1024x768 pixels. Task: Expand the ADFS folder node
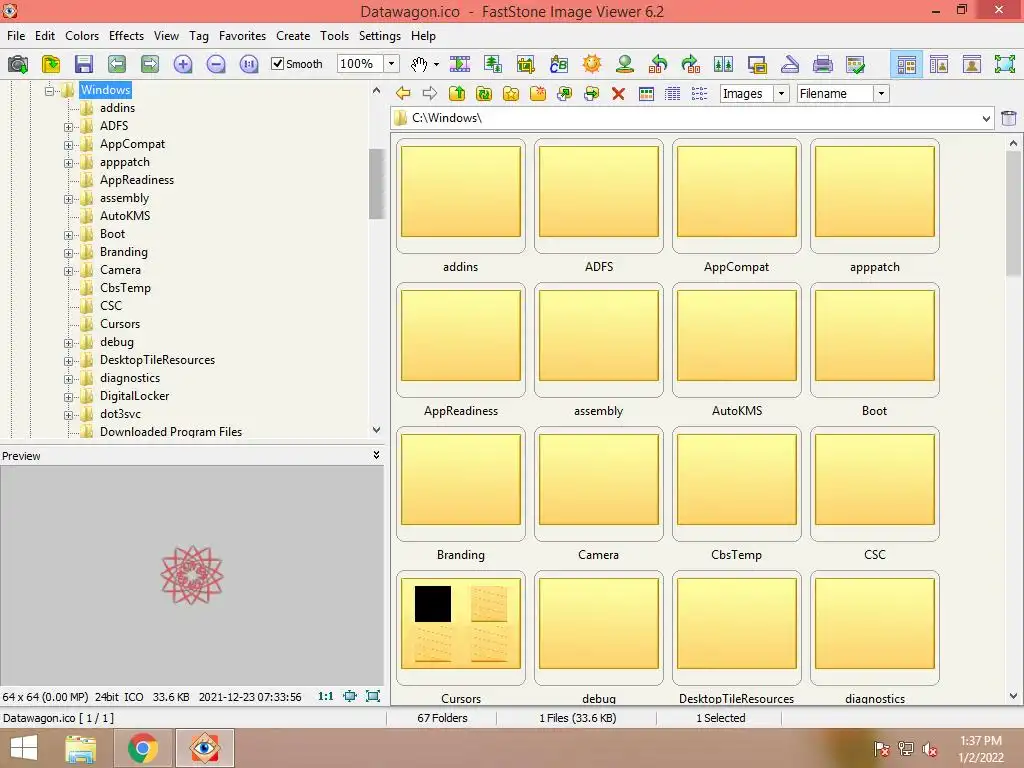click(x=68, y=127)
